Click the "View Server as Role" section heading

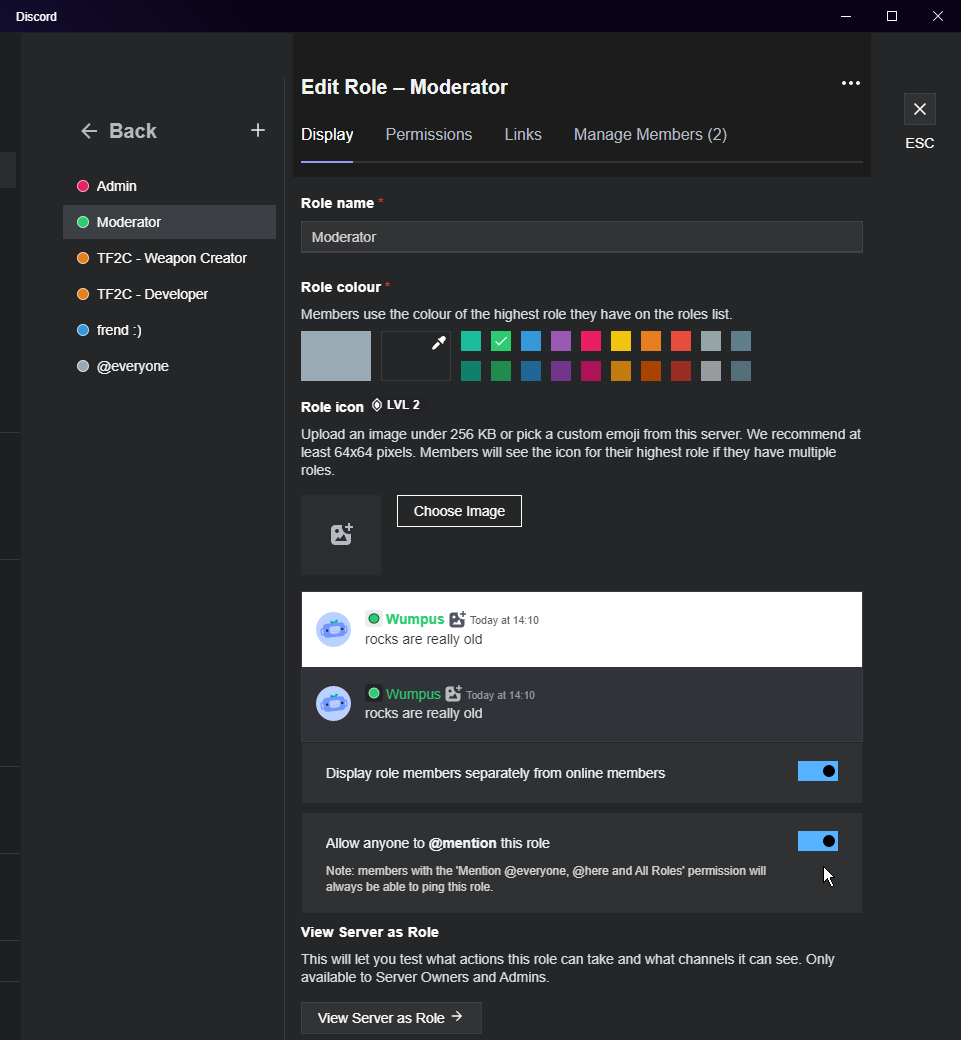370,932
